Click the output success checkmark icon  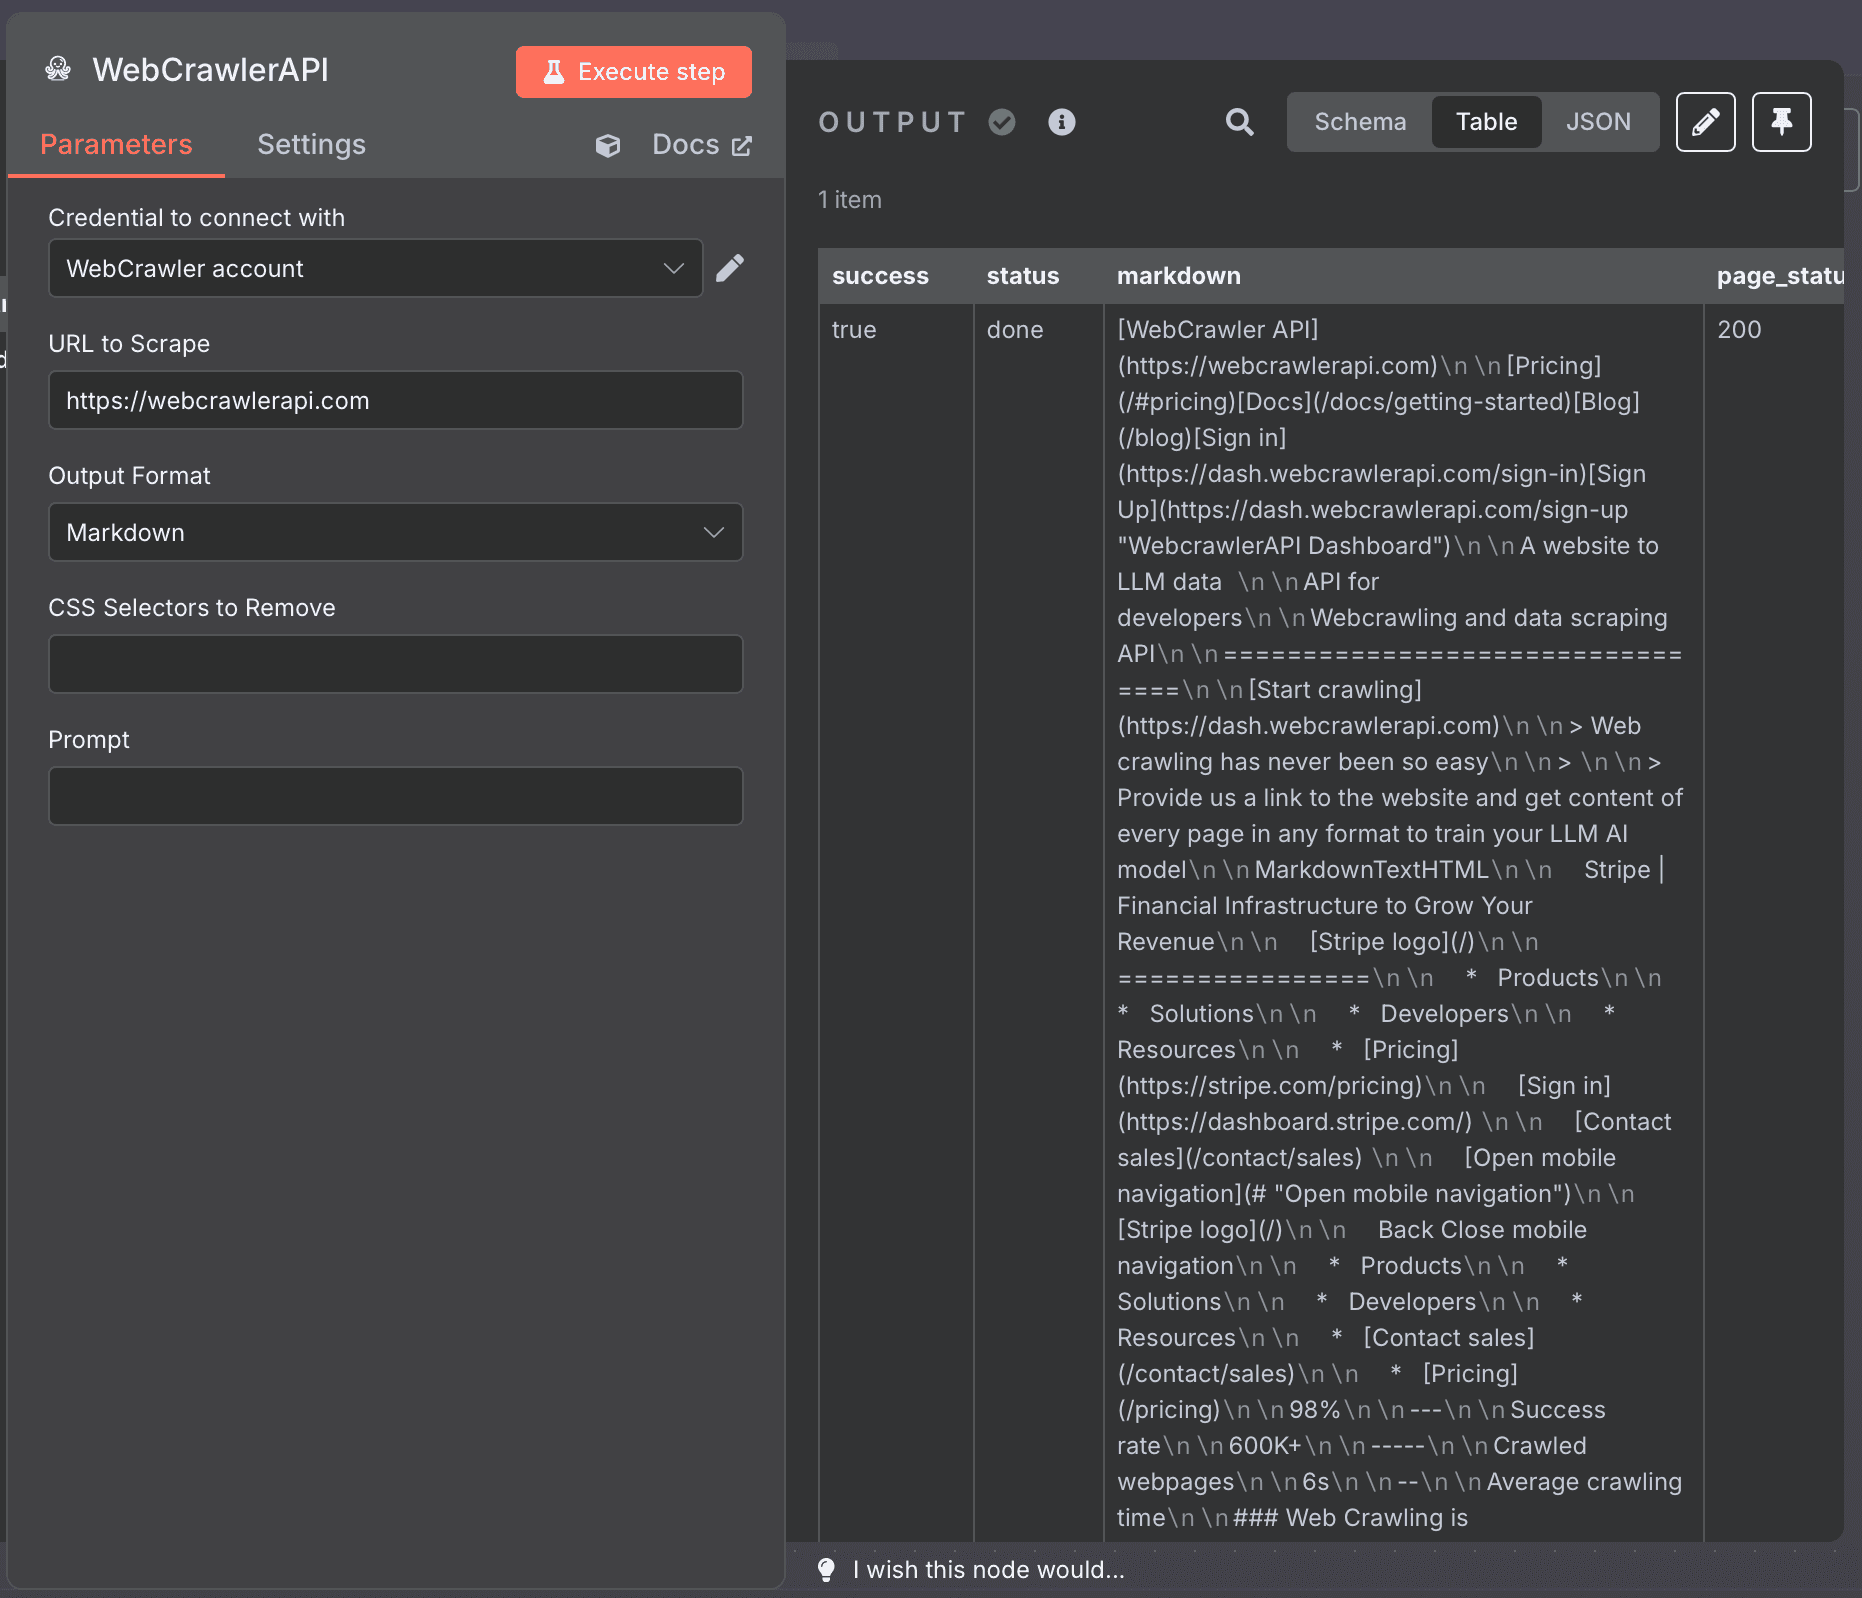point(1002,122)
